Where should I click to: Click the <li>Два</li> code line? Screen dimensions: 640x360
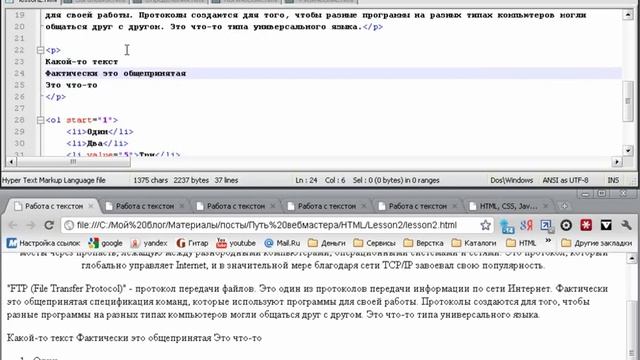point(97,143)
